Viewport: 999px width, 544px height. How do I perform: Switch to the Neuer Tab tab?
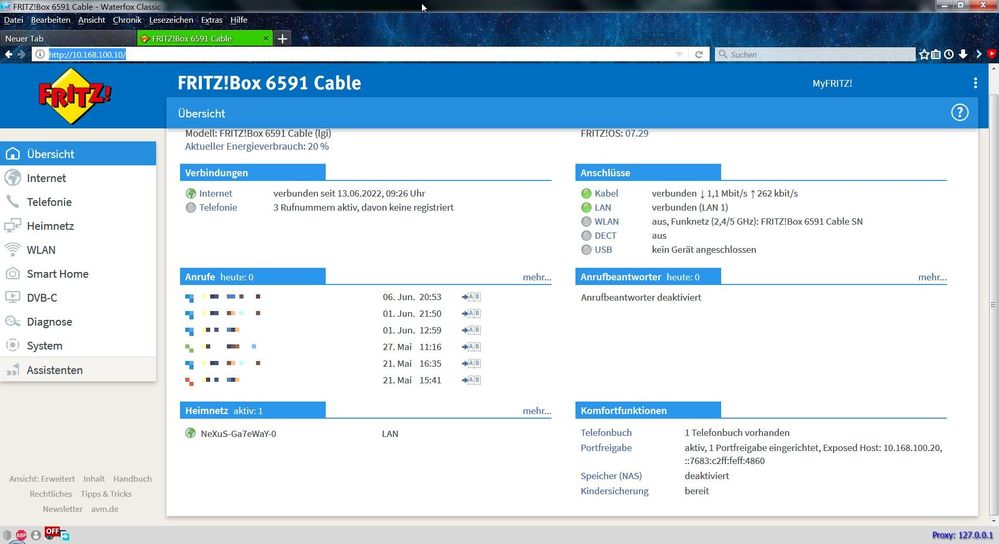pos(68,38)
